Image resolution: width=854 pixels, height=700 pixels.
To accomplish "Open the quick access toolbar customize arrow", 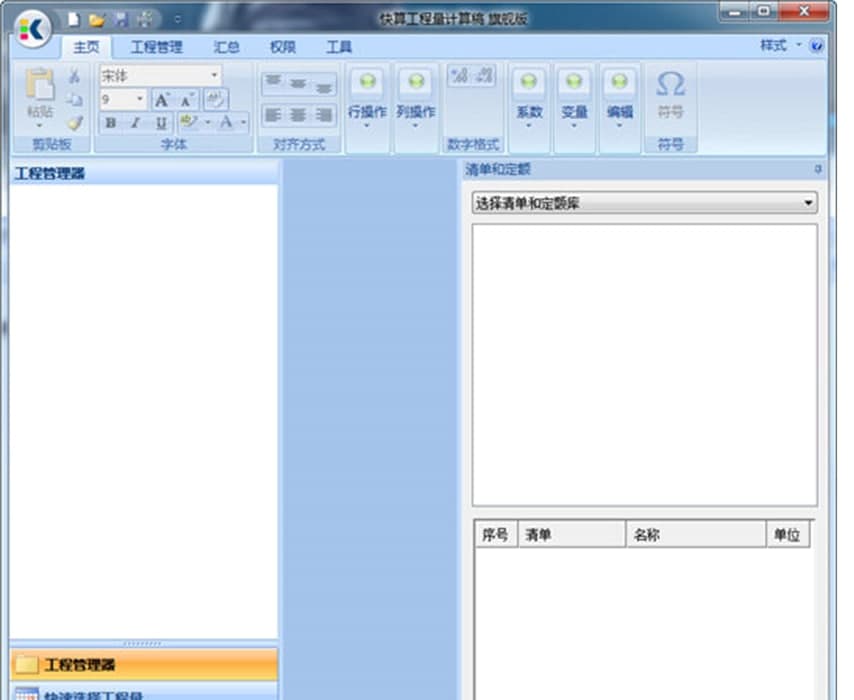I will (178, 20).
